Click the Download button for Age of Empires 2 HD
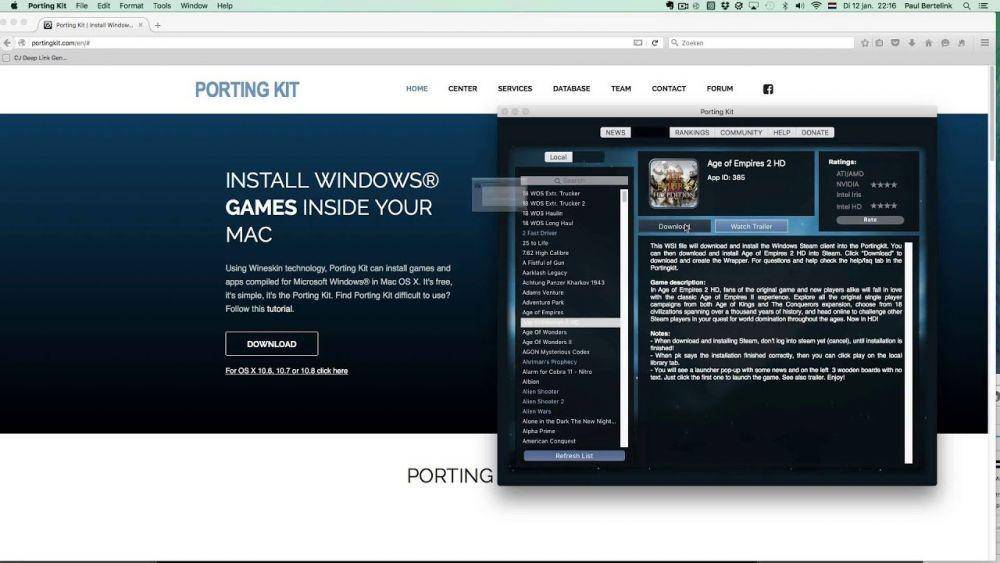 click(675, 226)
